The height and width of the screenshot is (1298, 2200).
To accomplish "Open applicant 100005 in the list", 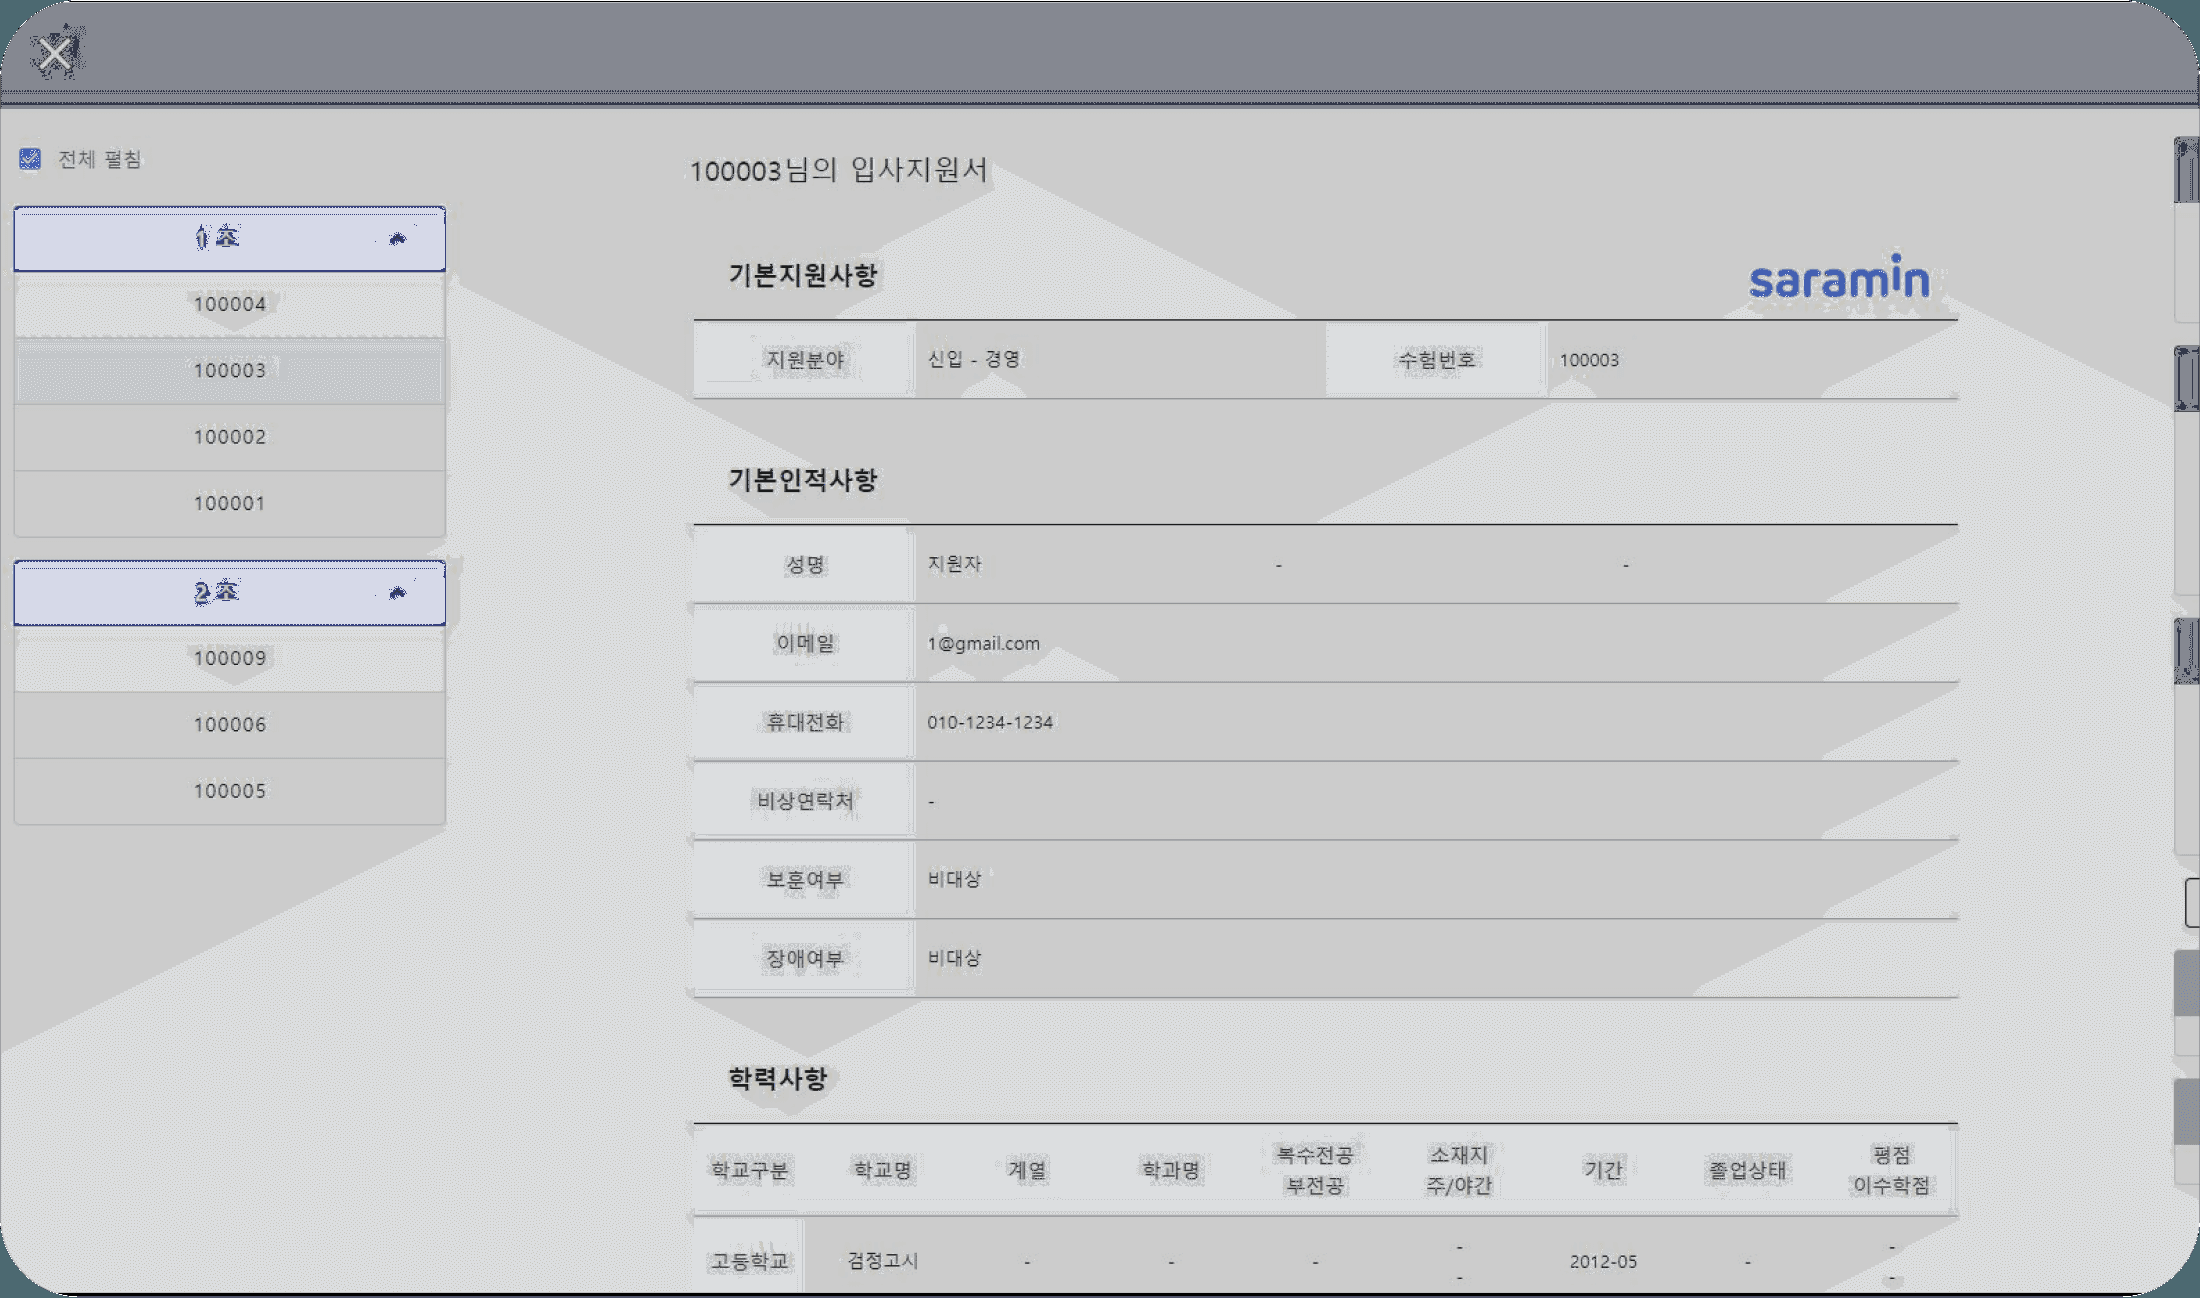I will (x=229, y=791).
